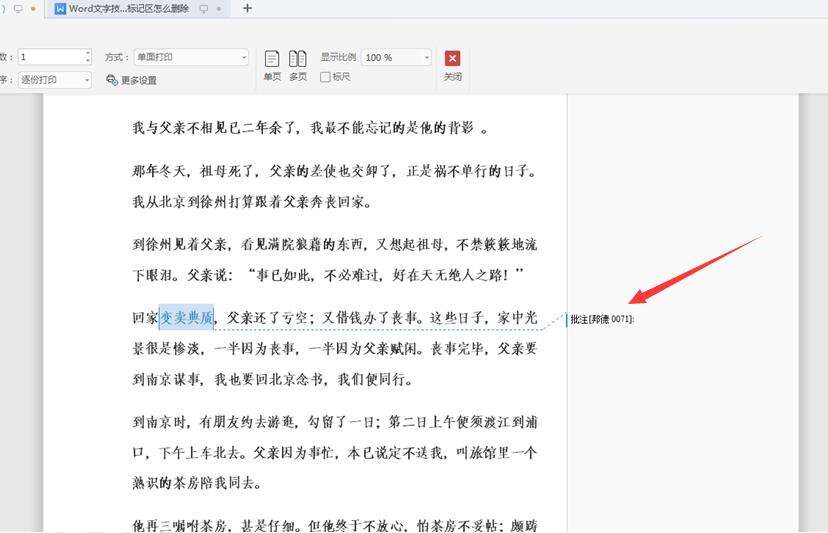Viewport: 828px width, 533px height.
Task: Click the gray dot on the document tab
Action: (x=219, y=8)
